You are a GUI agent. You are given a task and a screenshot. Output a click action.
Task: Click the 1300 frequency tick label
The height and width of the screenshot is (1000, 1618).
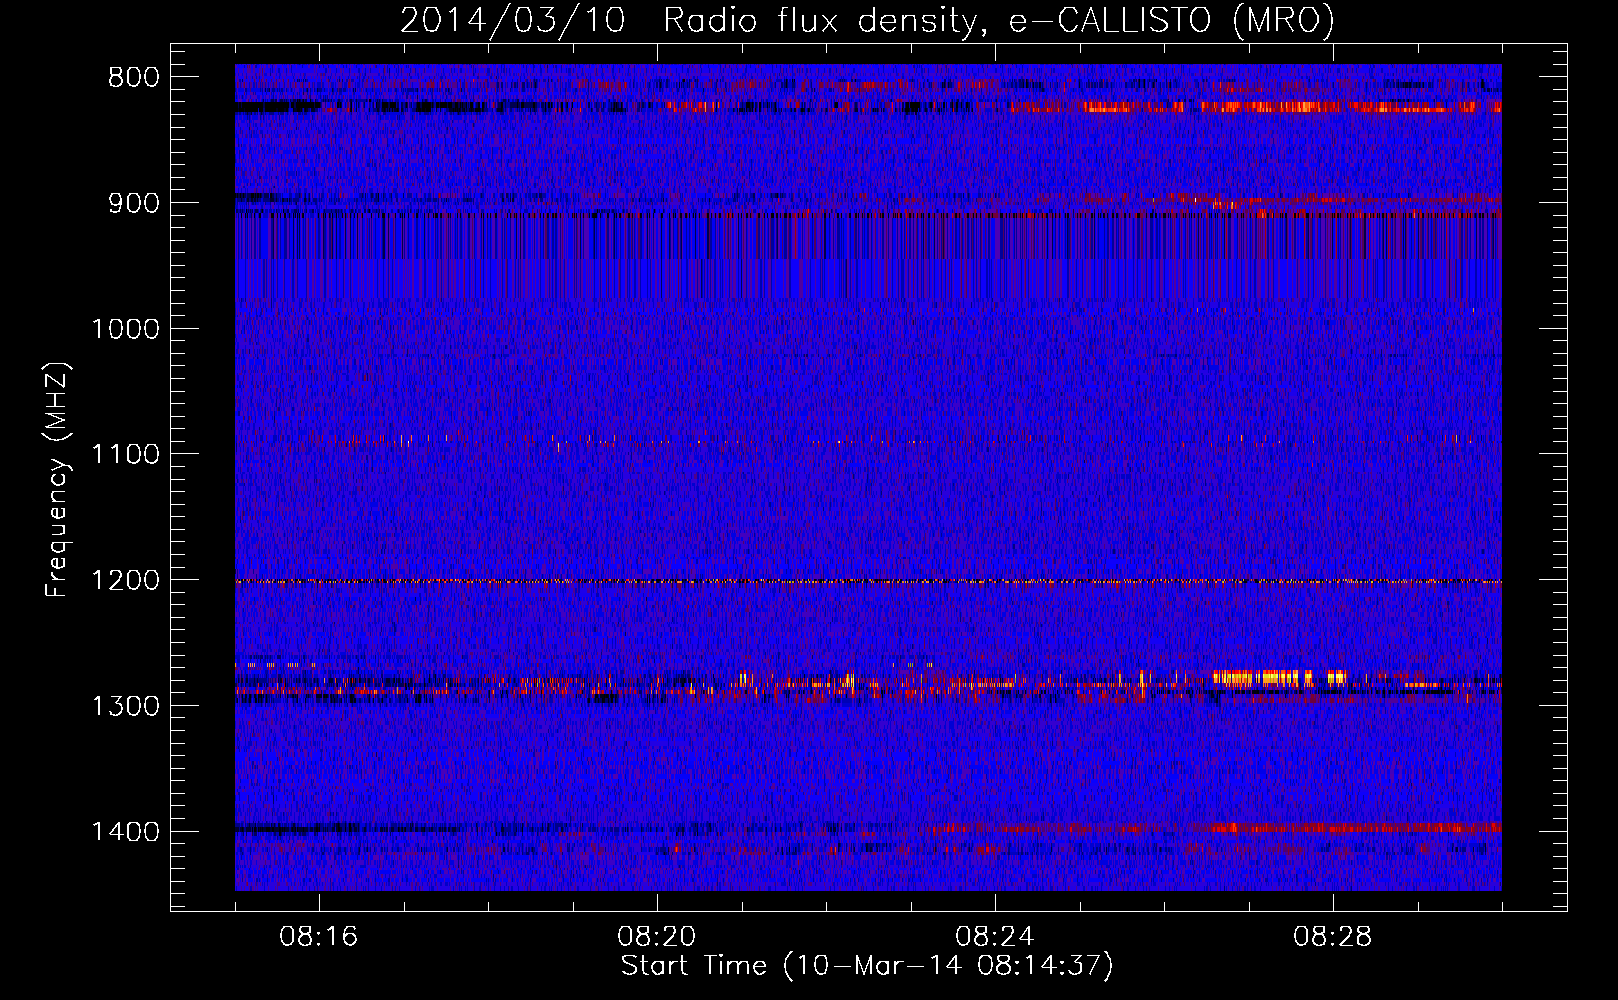[125, 706]
